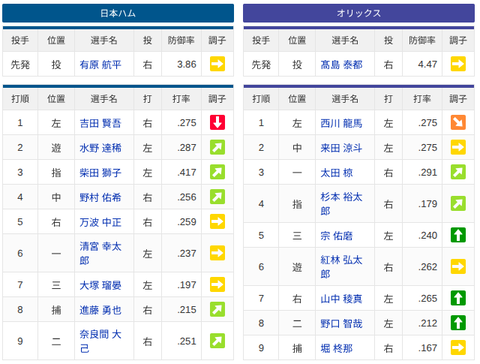Click 来田 涼斗's condition arrow icon
480x364 pixels.
point(458,147)
